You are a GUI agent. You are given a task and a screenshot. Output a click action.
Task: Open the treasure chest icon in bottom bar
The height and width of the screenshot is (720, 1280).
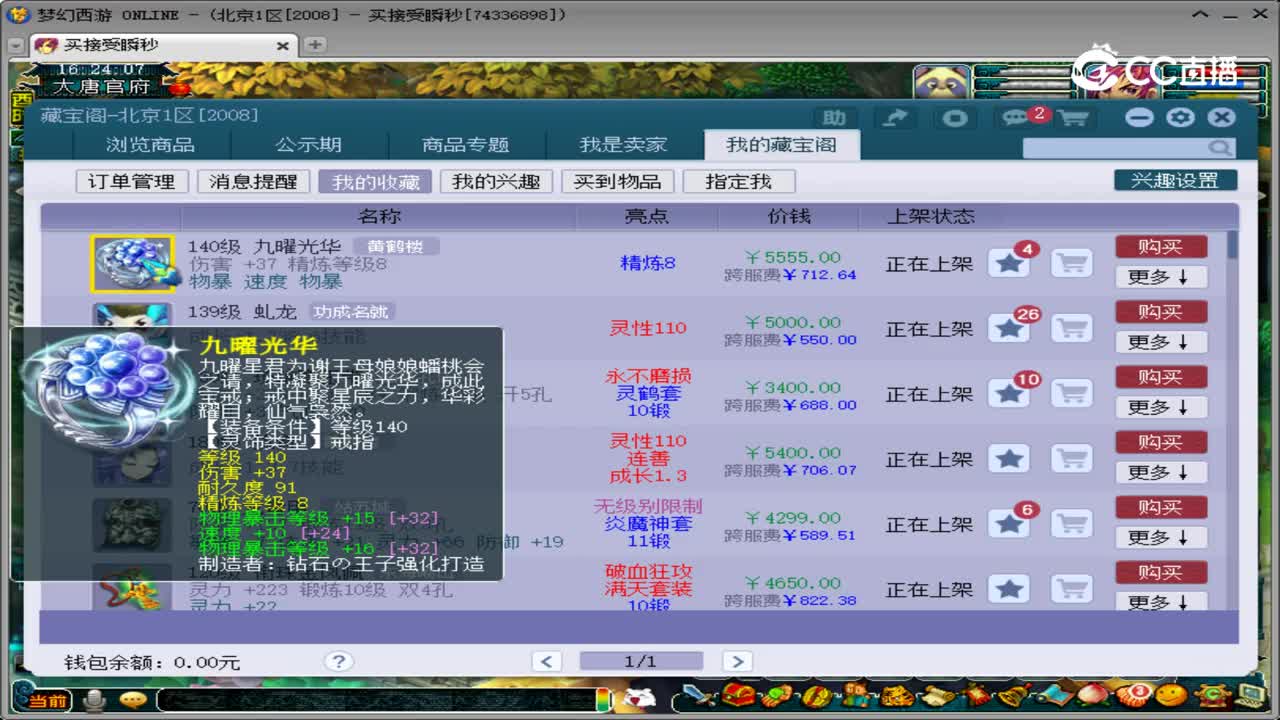point(738,696)
